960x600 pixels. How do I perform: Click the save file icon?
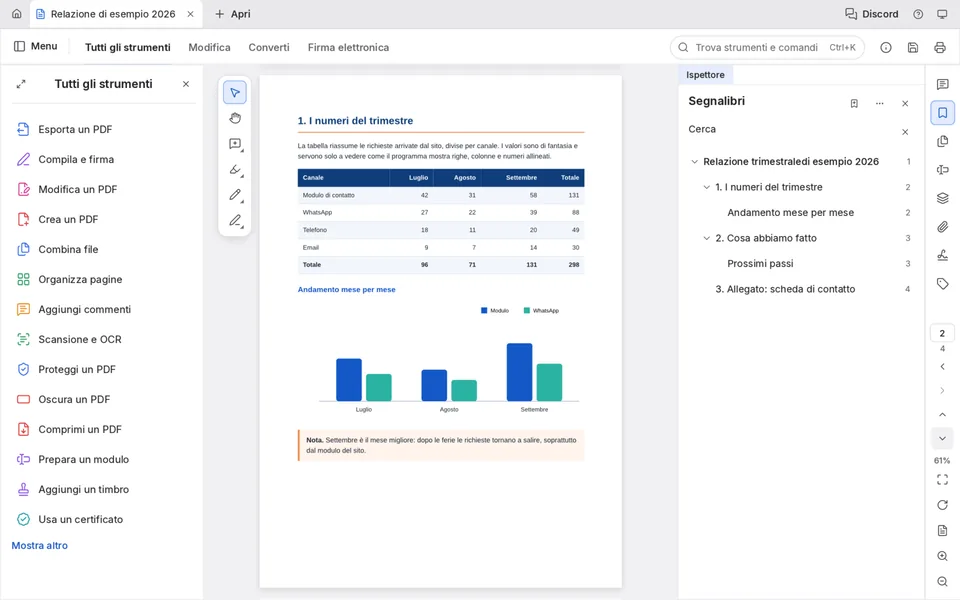[913, 47]
